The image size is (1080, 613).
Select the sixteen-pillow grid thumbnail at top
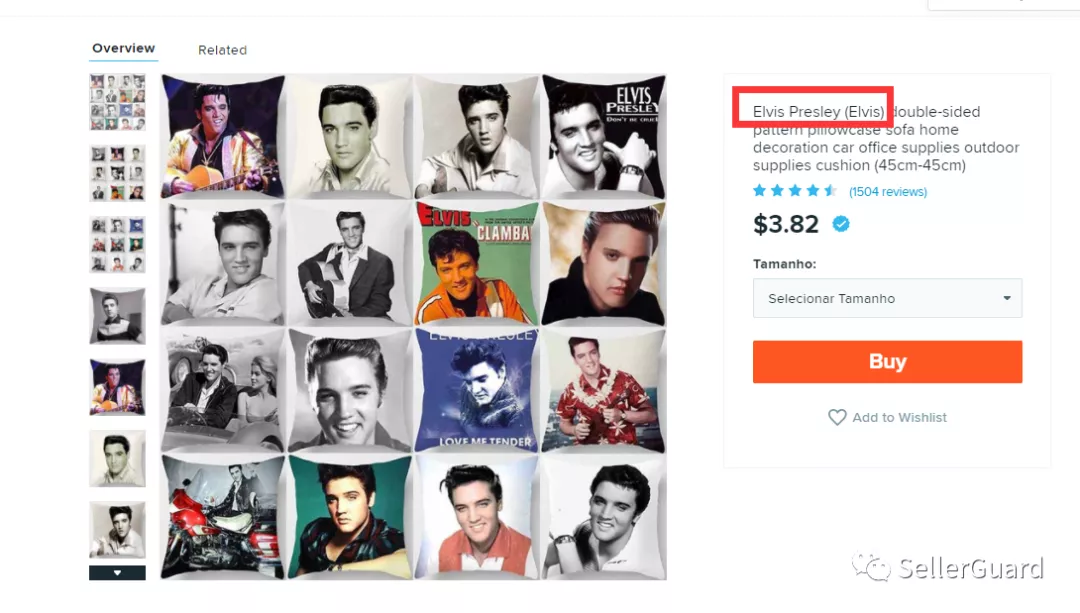tap(117, 101)
